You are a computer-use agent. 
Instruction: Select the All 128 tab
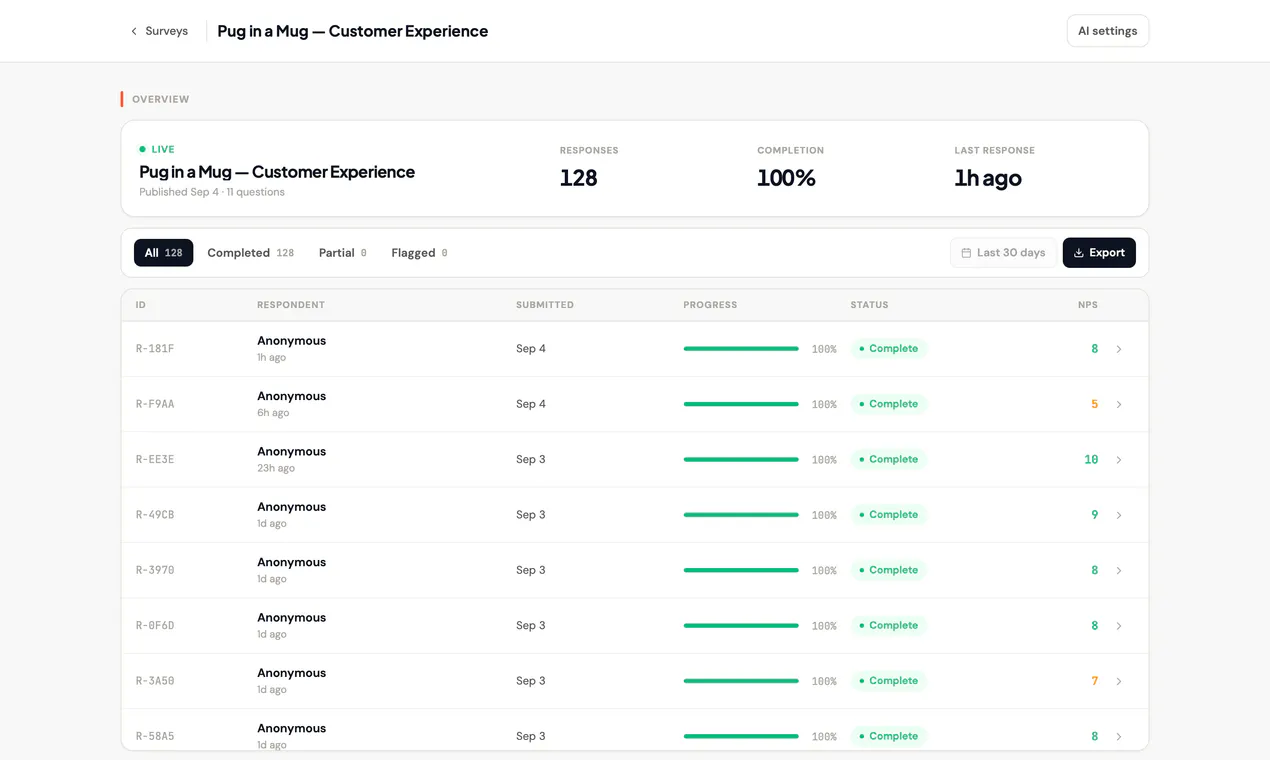(163, 253)
